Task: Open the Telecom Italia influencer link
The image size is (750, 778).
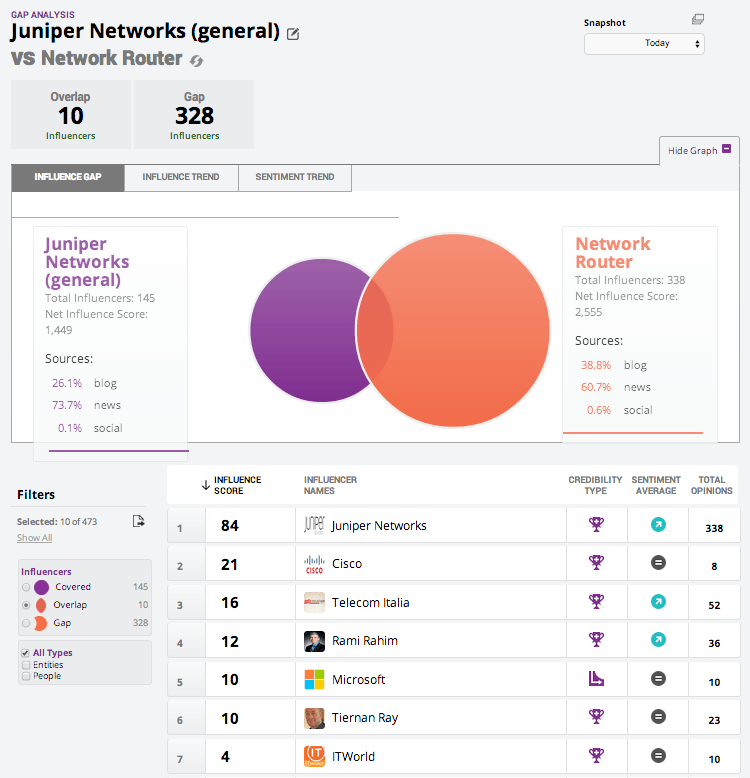Action: tap(370, 602)
